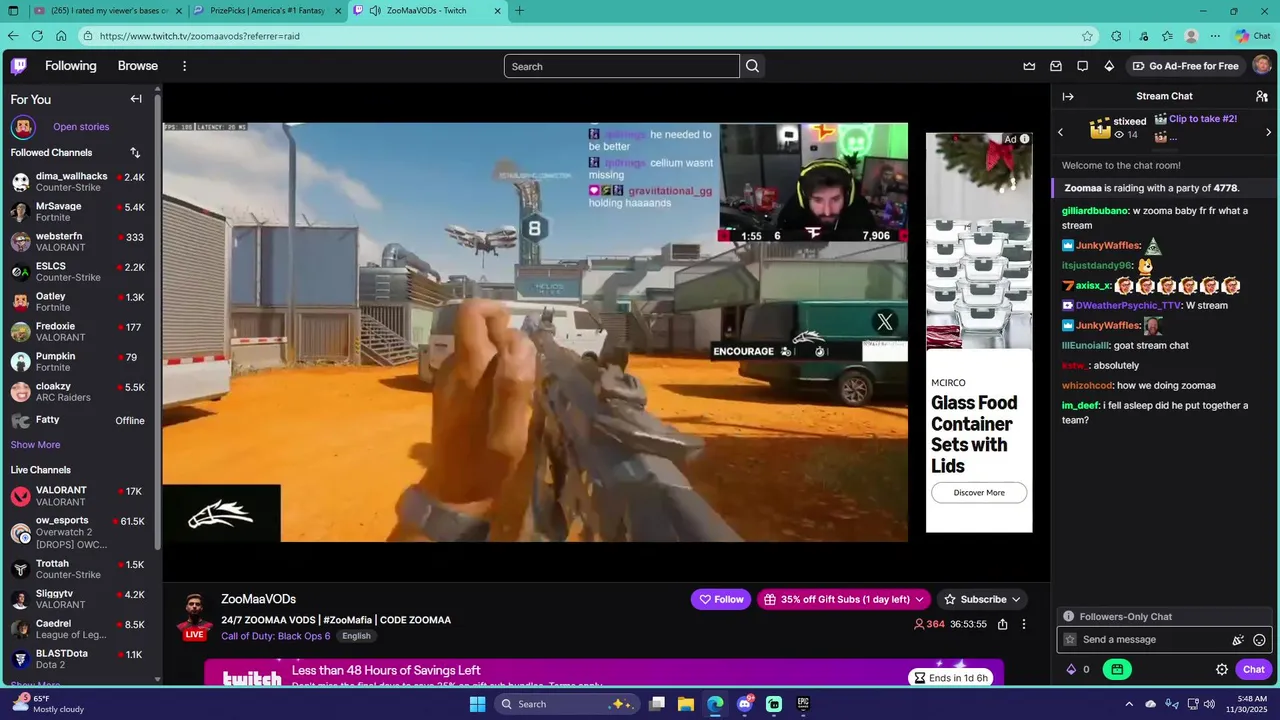This screenshot has height=720, width=1280.
Task: Click the magnifier search button
Action: tap(753, 66)
